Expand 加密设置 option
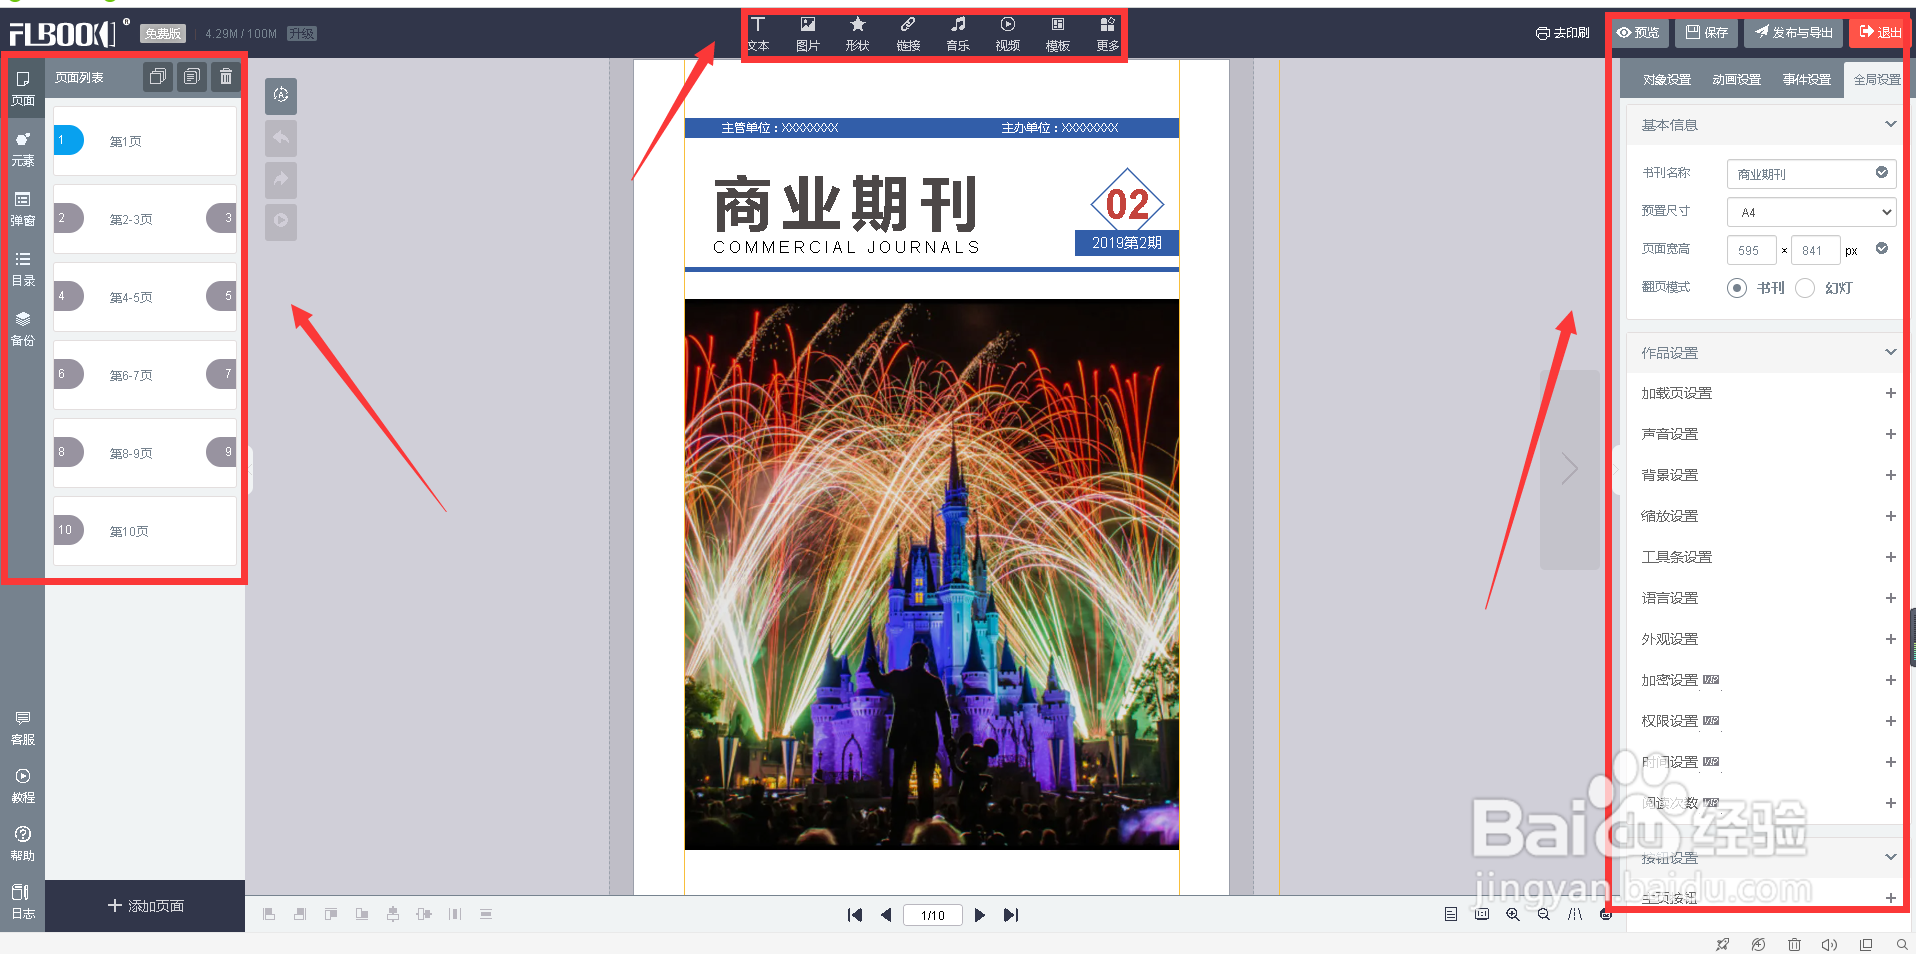Viewport: 1916px width, 954px height. [1890, 680]
